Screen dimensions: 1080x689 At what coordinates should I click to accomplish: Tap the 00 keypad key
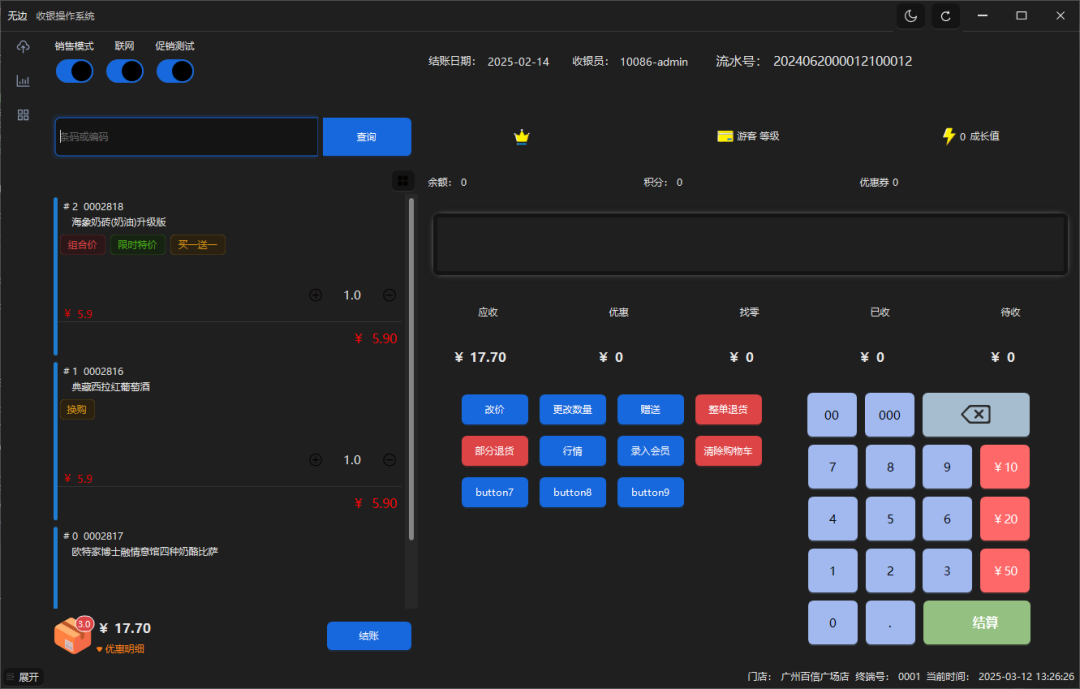[832, 415]
